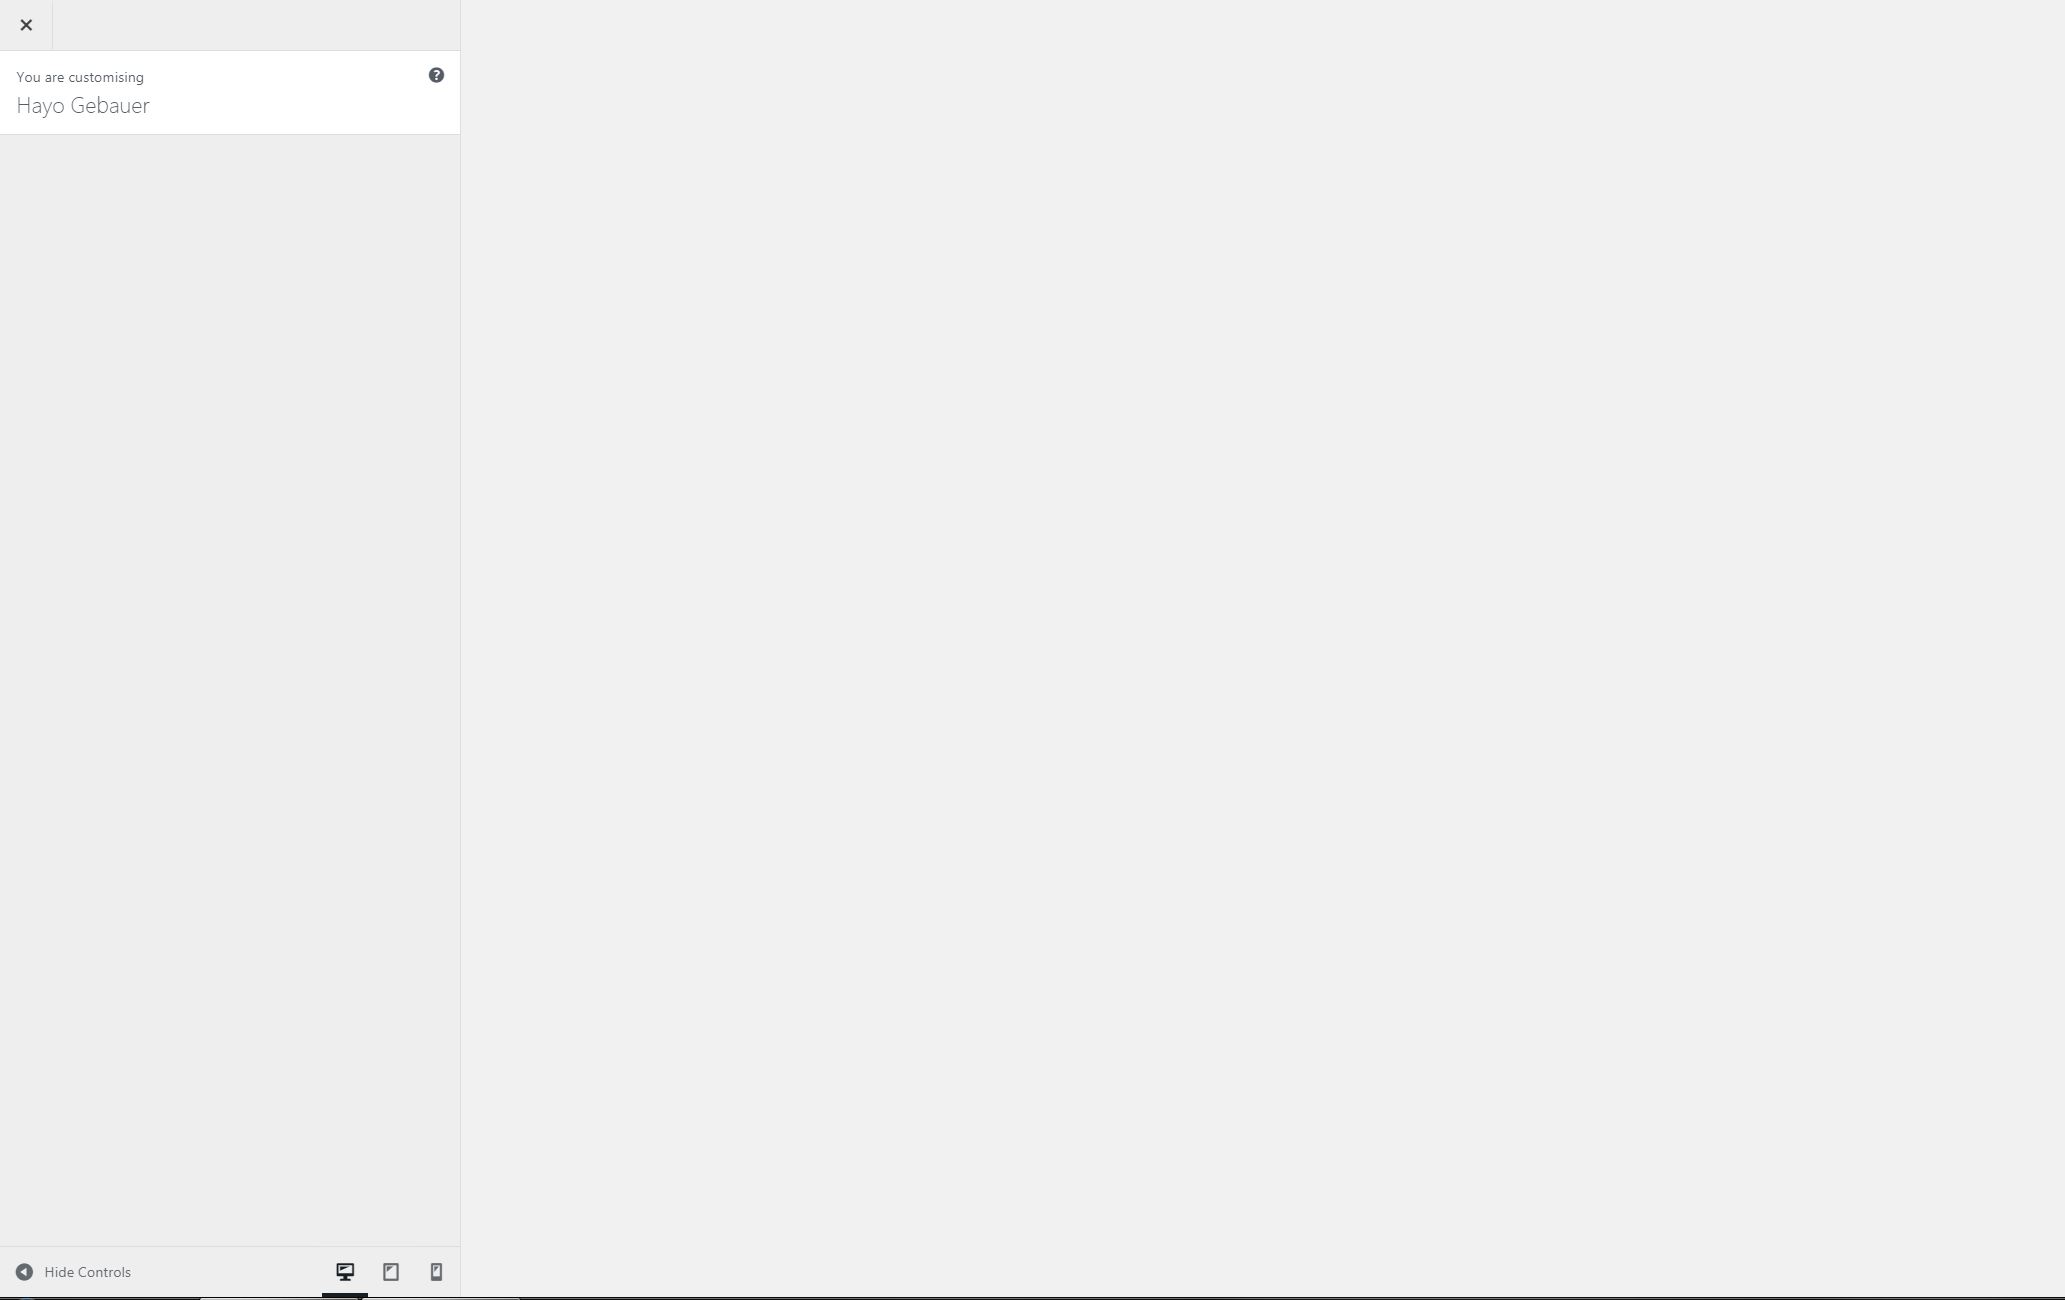The height and width of the screenshot is (1300, 2065).
Task: Switch to tablet preview mode
Action: coord(391,1272)
